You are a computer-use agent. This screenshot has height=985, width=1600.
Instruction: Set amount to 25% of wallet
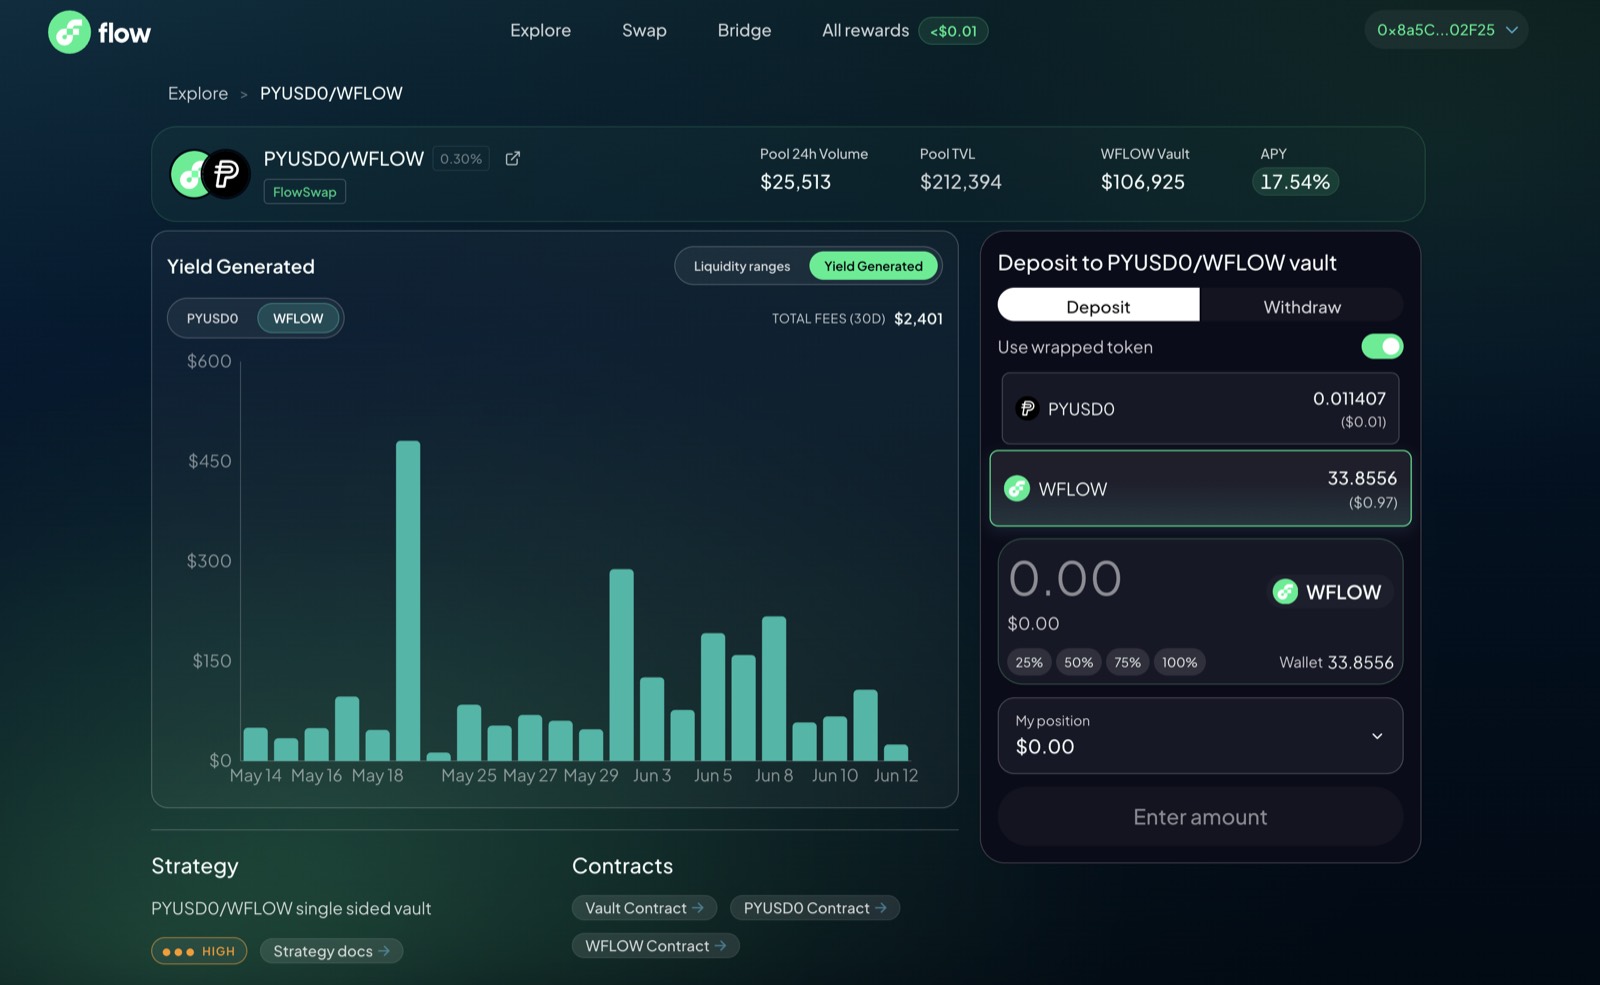click(1029, 662)
